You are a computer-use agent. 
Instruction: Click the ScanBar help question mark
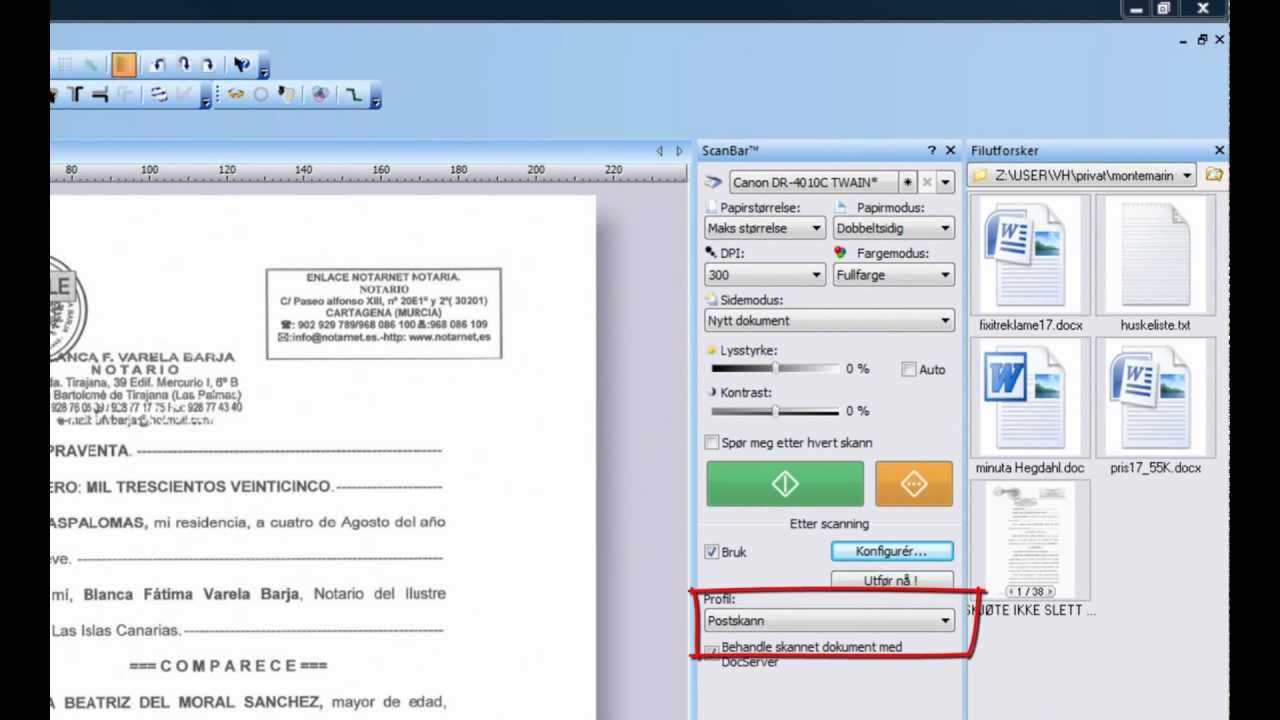point(931,150)
